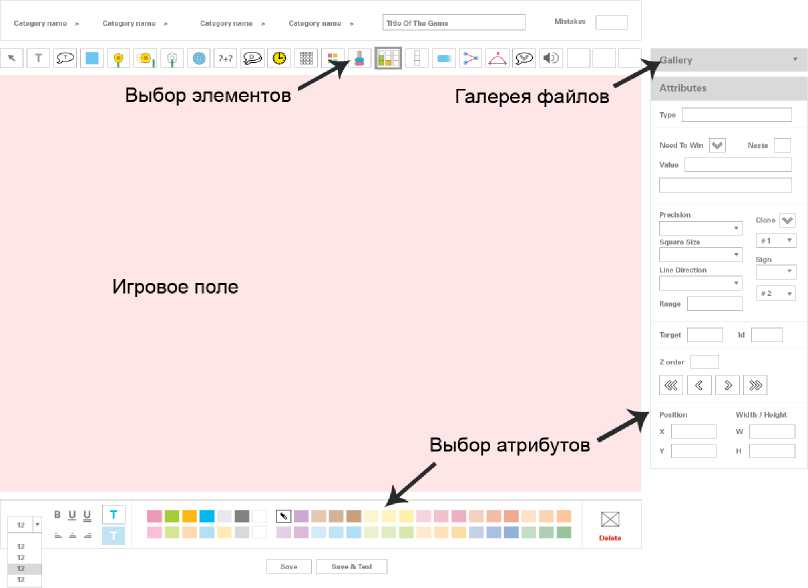Select the bar chart table tool

[x=388, y=58]
